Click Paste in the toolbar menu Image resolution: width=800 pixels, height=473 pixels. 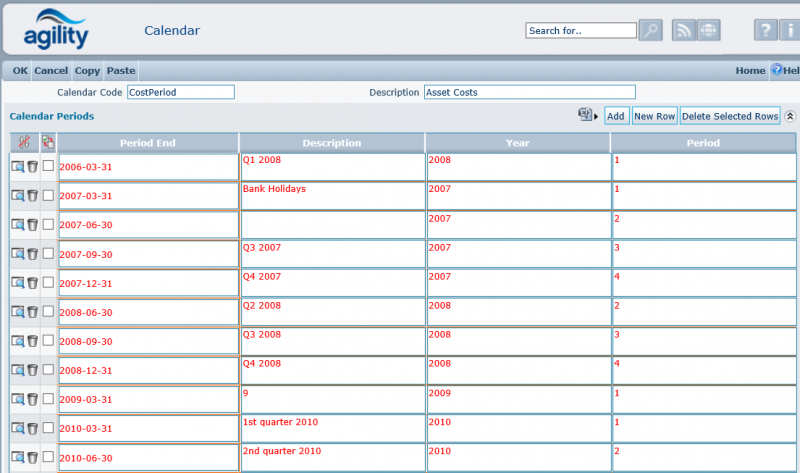(x=120, y=71)
